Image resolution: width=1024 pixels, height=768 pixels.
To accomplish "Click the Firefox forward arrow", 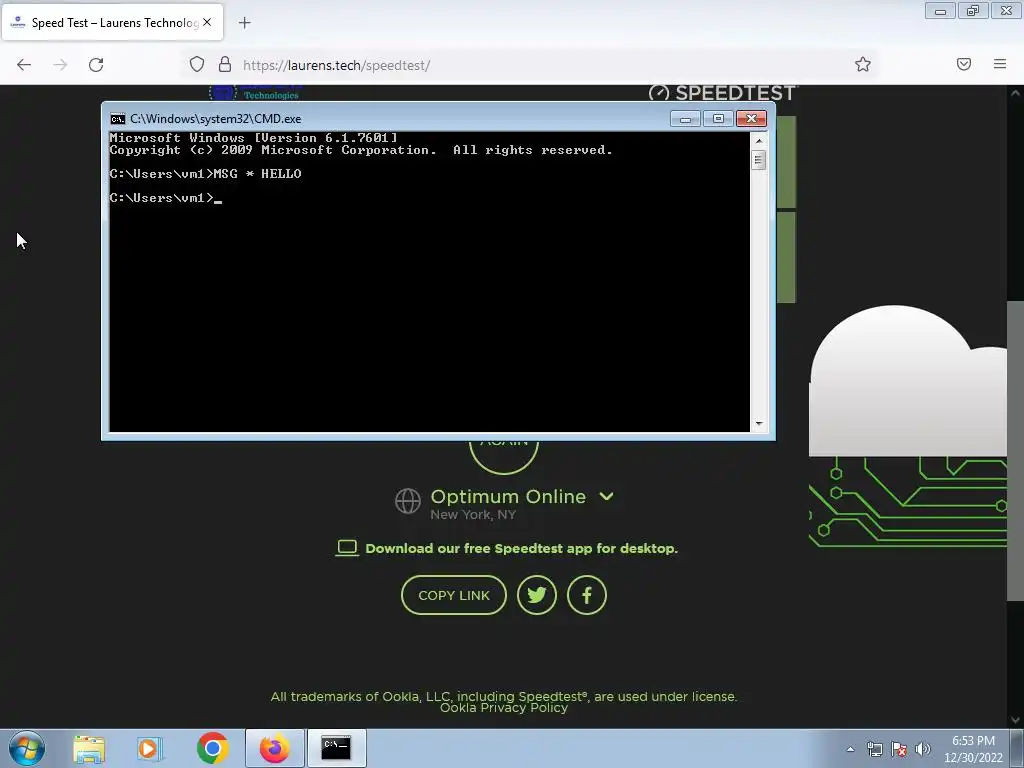I will [60, 65].
